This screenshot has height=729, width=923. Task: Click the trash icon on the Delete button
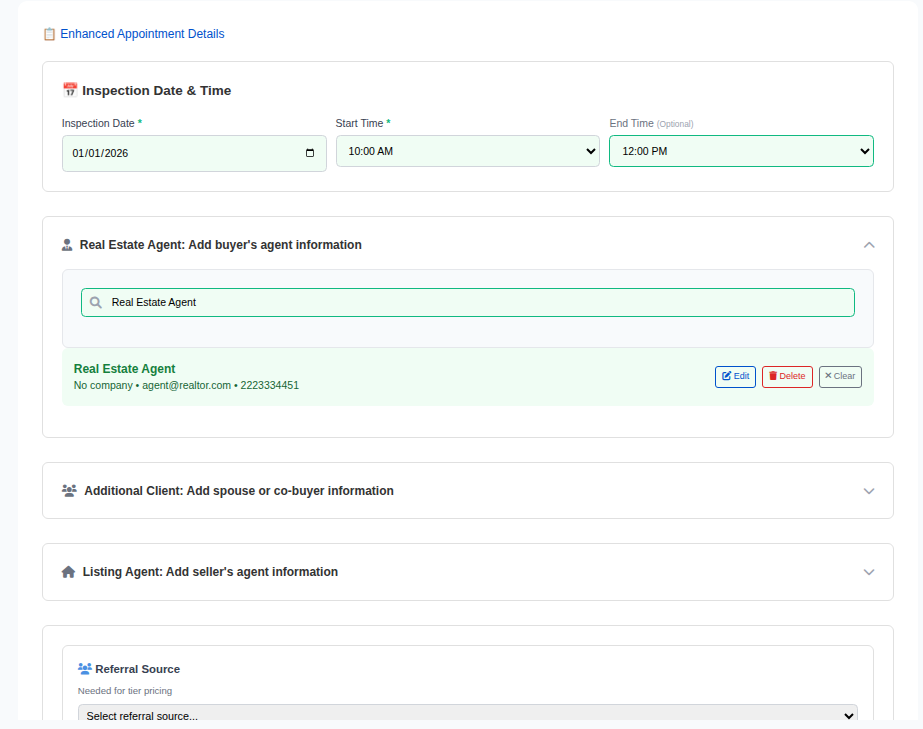(x=772, y=376)
